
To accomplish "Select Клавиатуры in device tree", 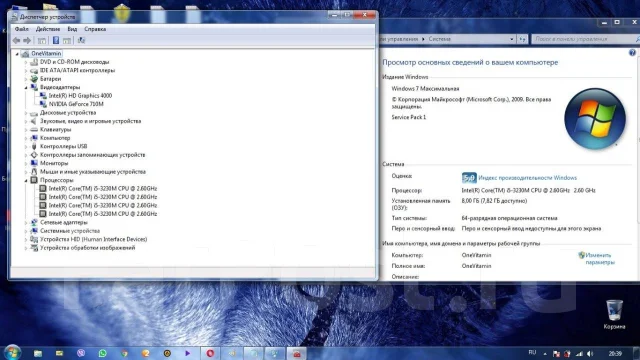I will (56, 129).
